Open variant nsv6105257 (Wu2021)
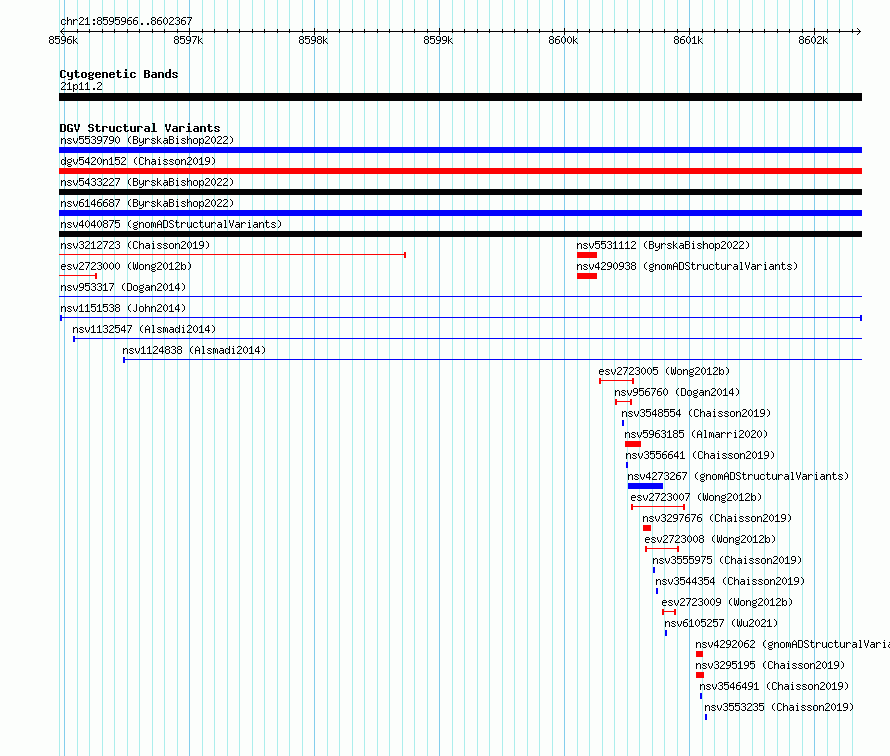Viewport: 890px width, 756px height. [721, 623]
